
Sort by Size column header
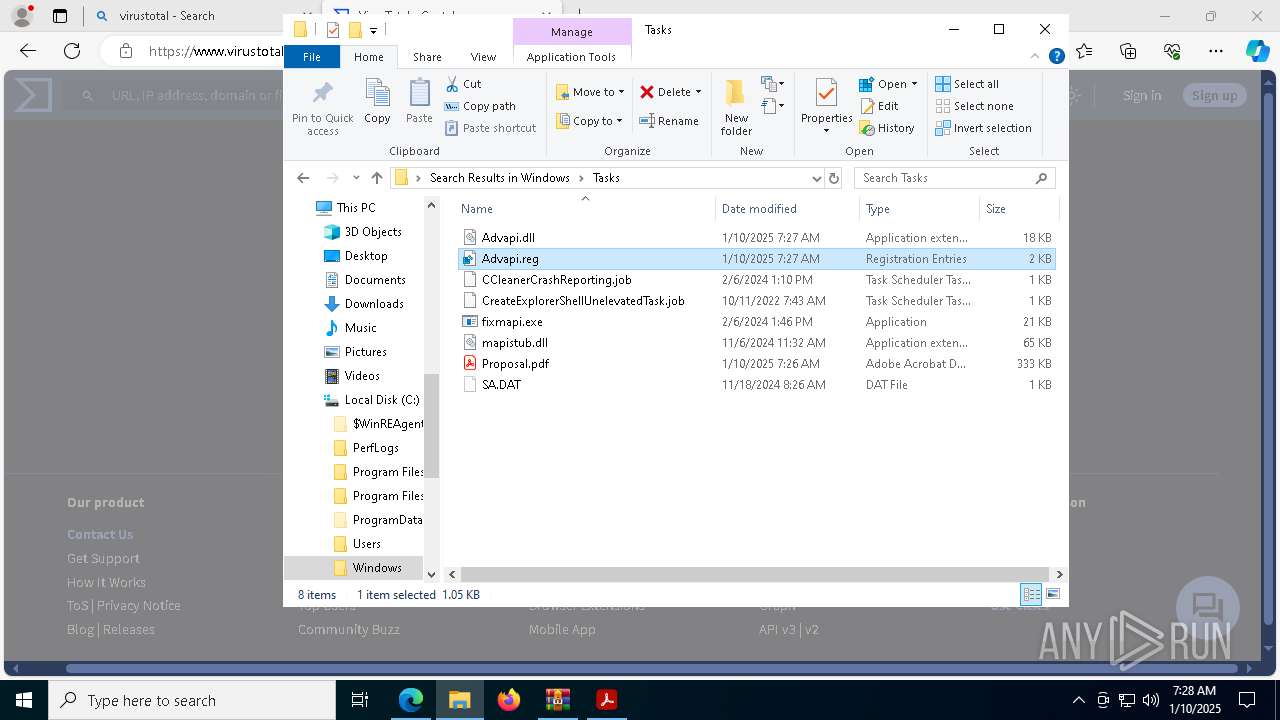[x=996, y=209]
